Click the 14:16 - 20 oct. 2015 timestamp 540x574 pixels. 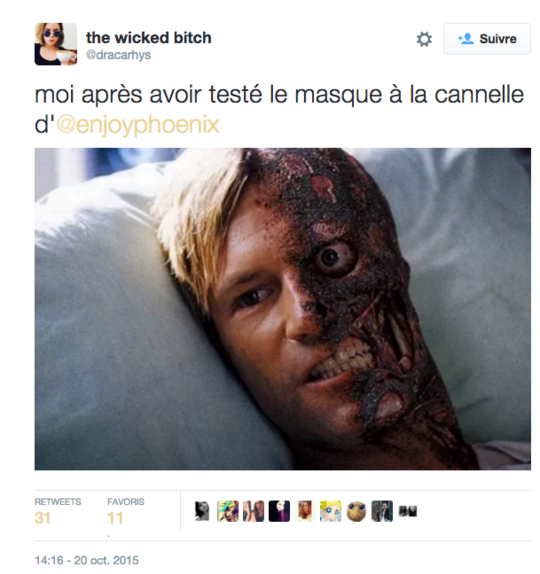(x=87, y=560)
